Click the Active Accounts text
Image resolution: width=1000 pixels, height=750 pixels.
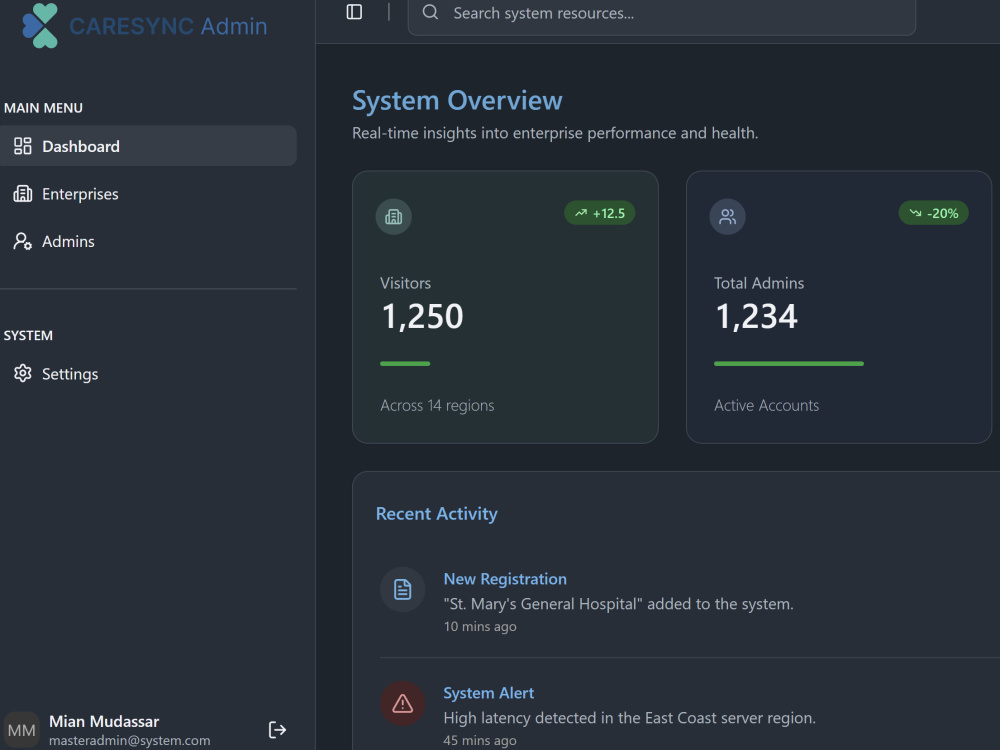point(767,406)
